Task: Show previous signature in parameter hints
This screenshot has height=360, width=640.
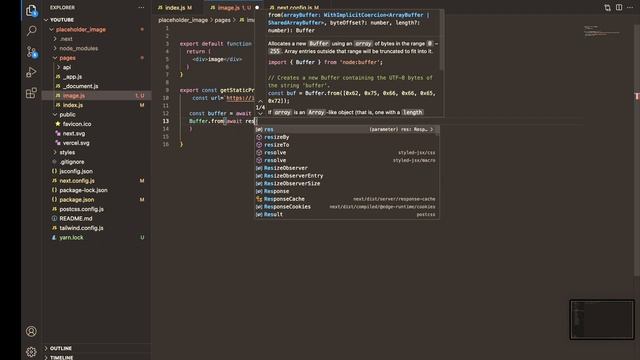Action: pos(260,101)
